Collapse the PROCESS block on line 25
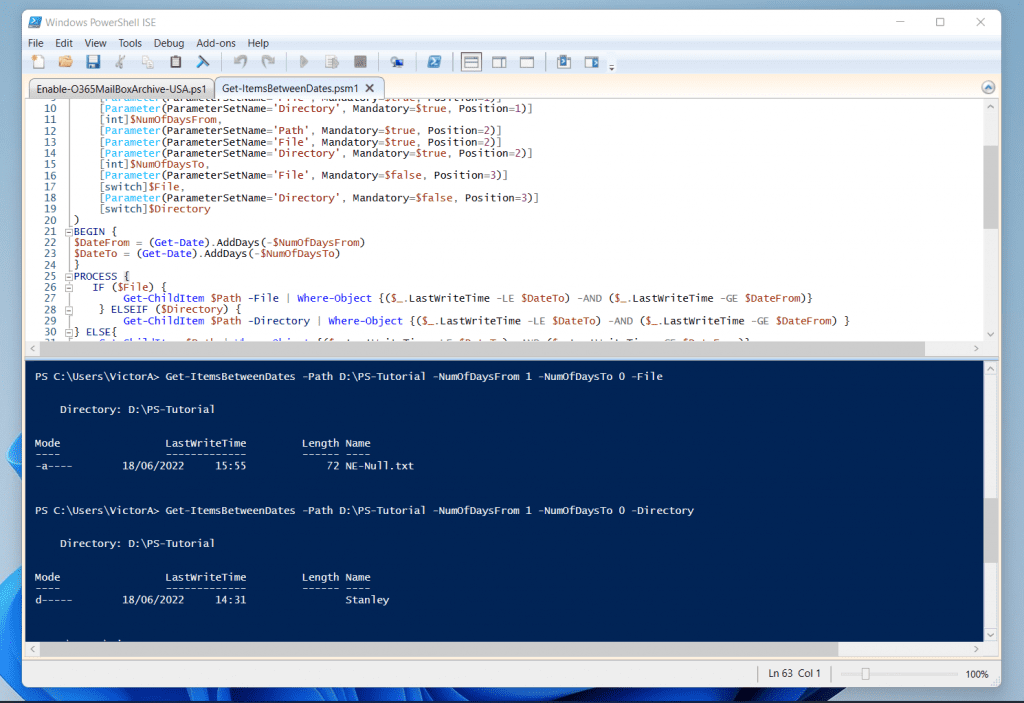1024x703 pixels. pyautogui.click(x=69, y=276)
